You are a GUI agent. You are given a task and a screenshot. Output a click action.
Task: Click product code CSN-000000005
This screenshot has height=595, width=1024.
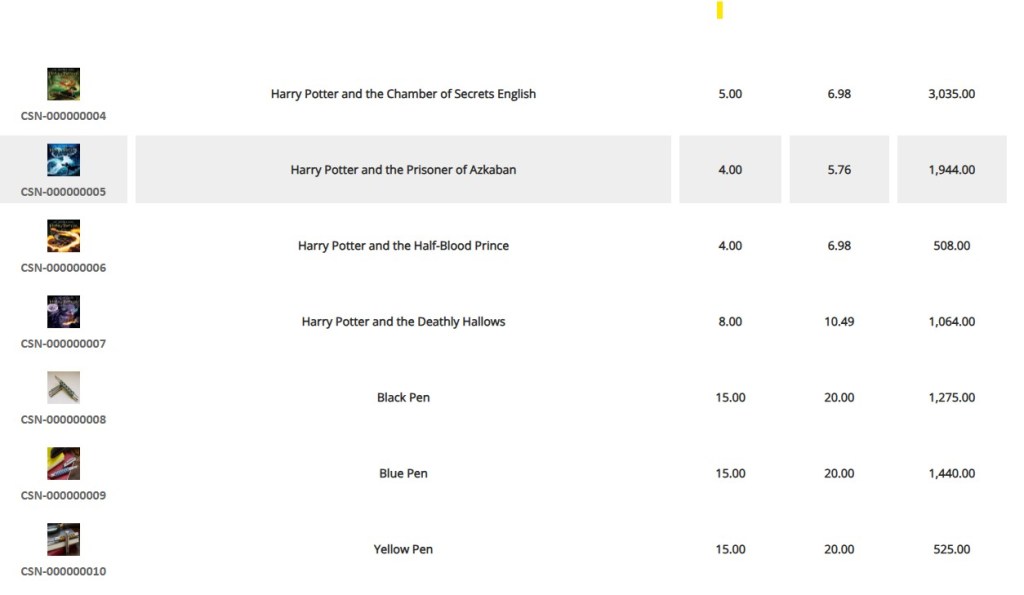(62, 191)
